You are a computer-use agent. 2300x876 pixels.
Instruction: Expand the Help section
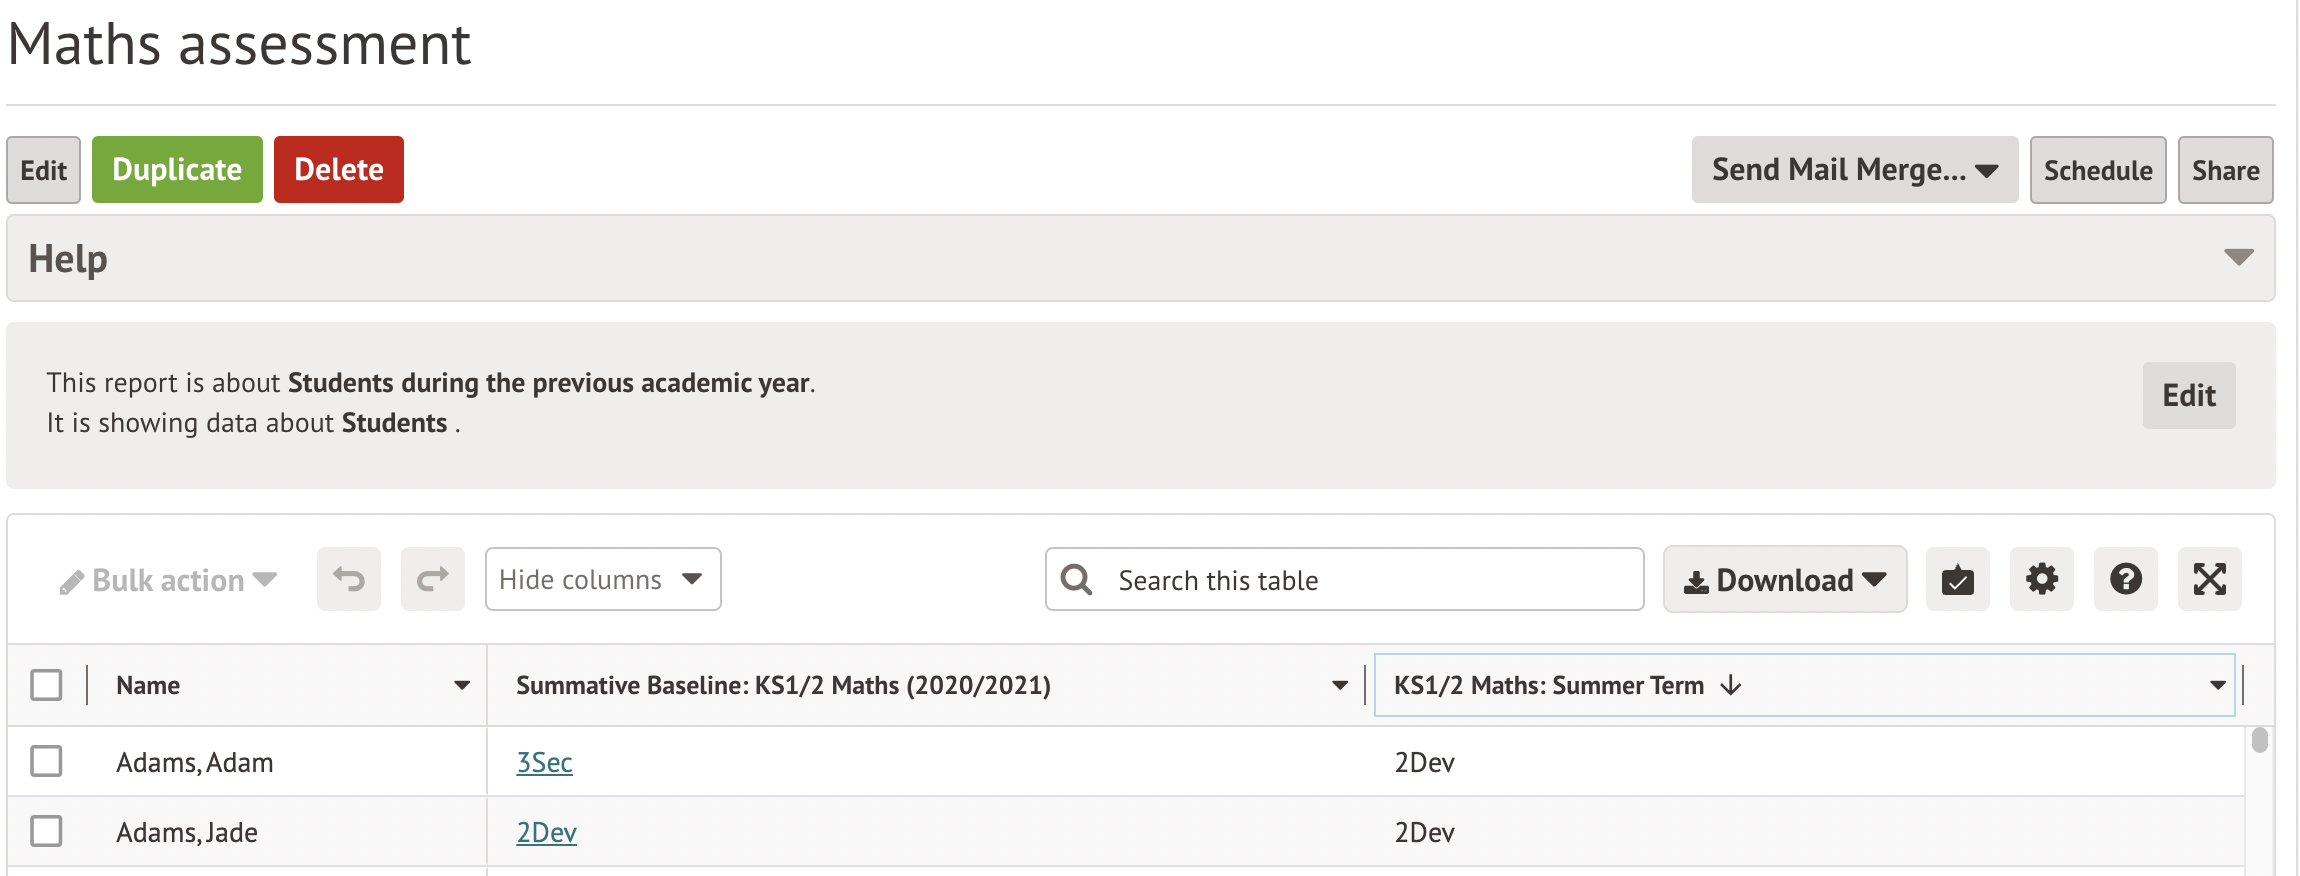pyautogui.click(x=2238, y=258)
